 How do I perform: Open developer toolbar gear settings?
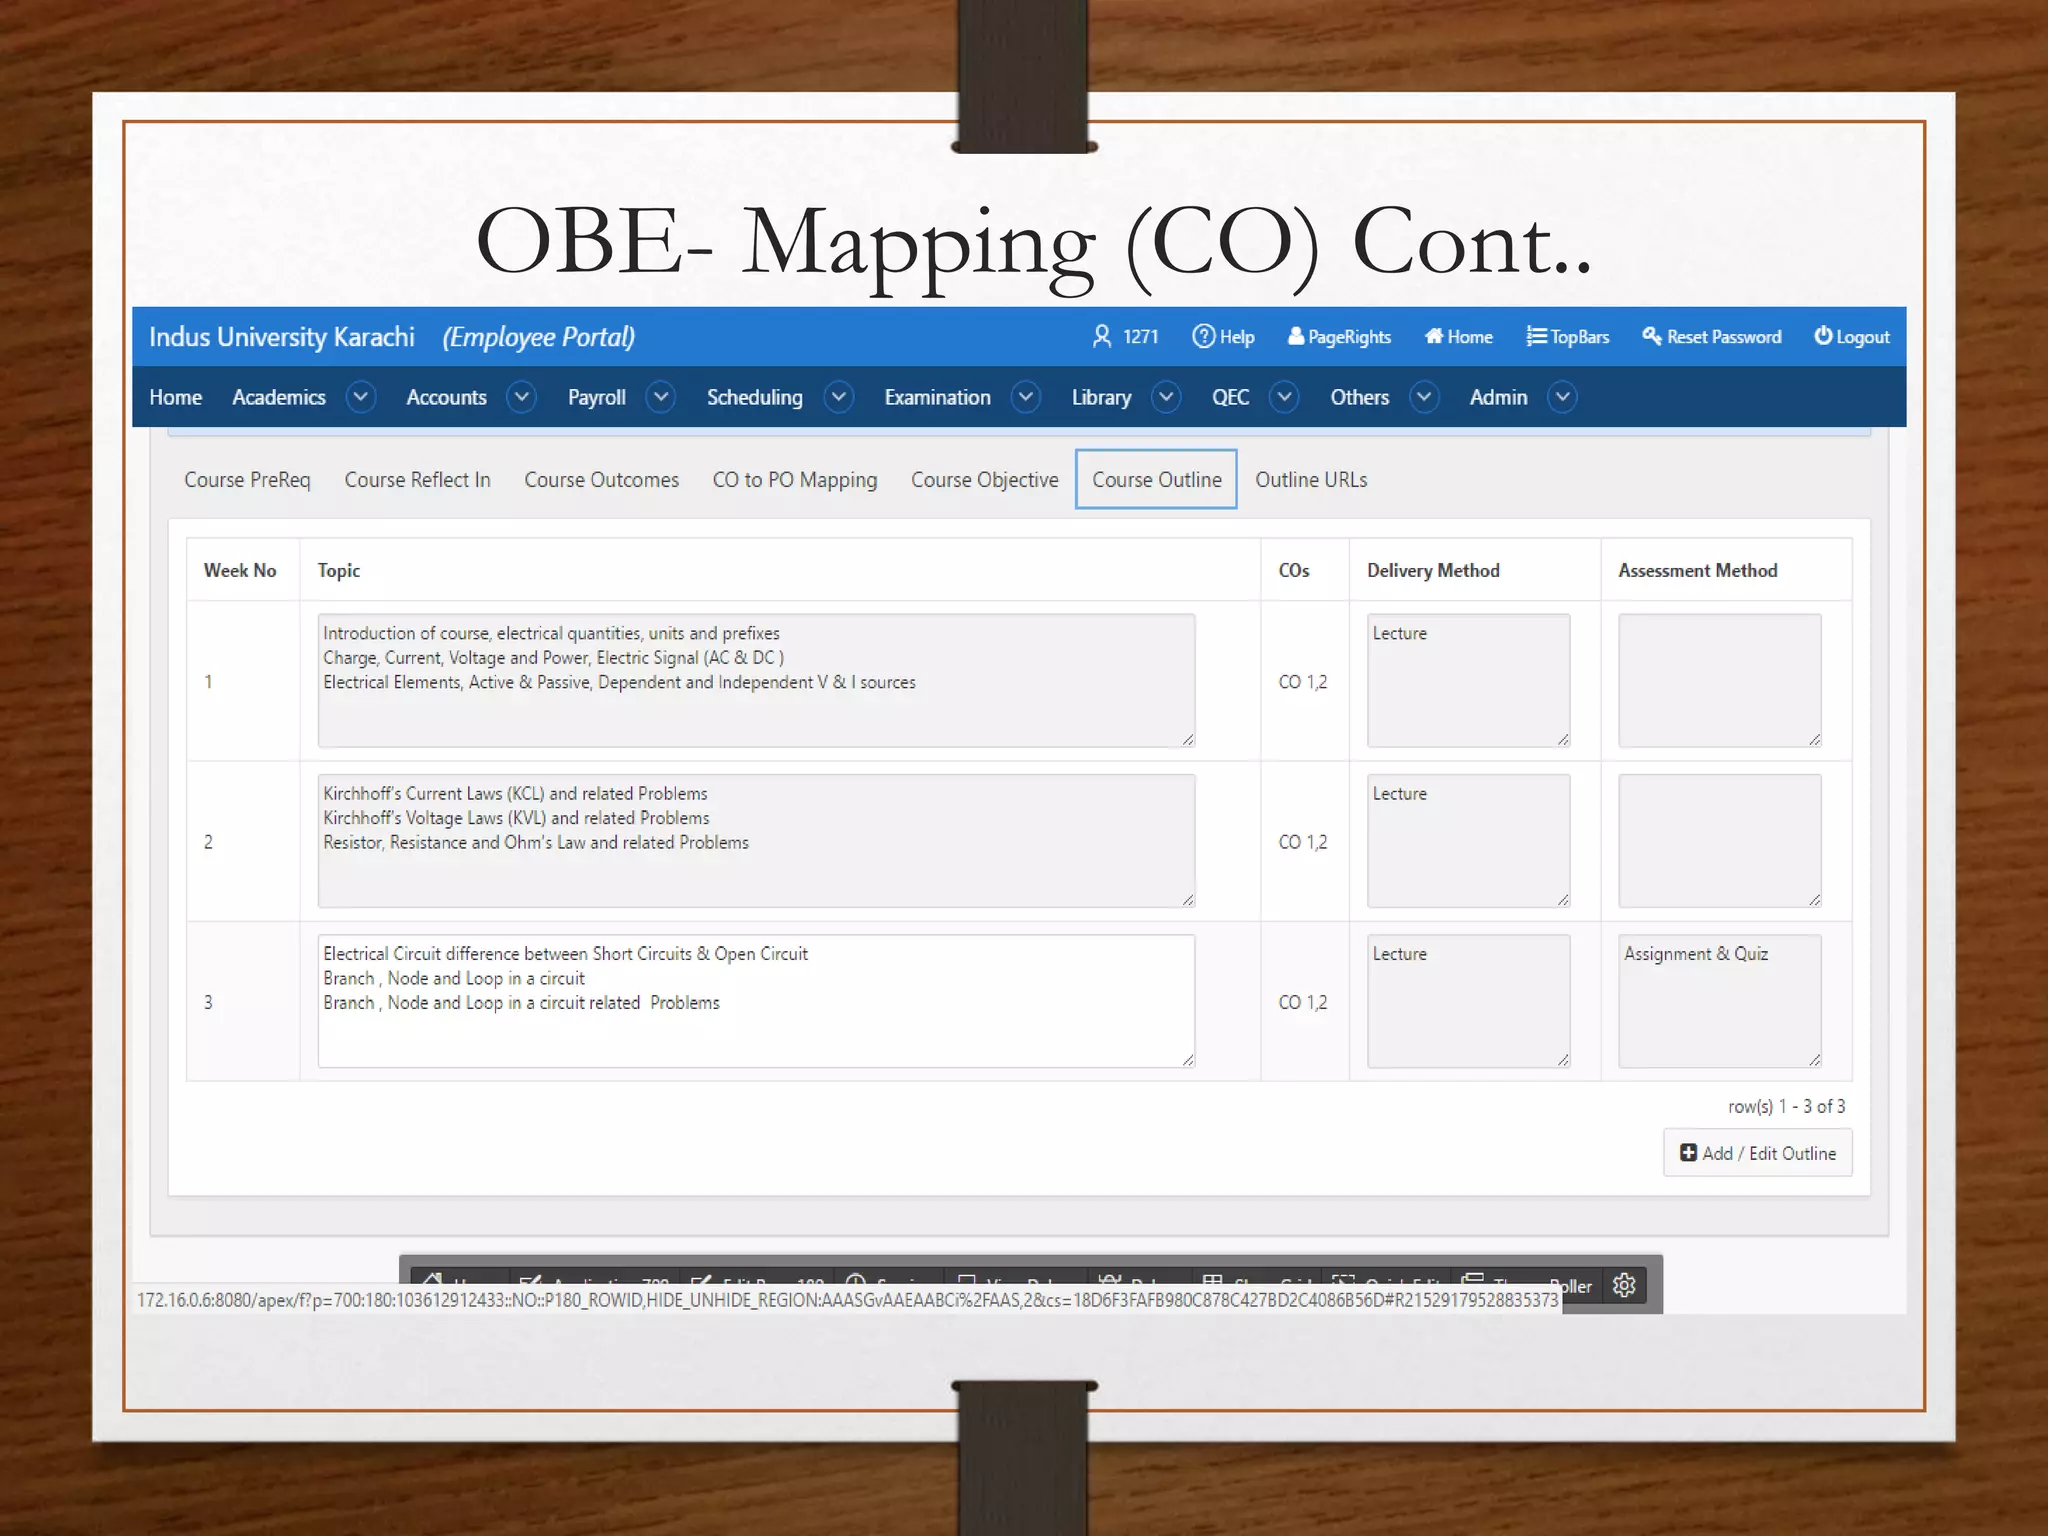(1624, 1285)
